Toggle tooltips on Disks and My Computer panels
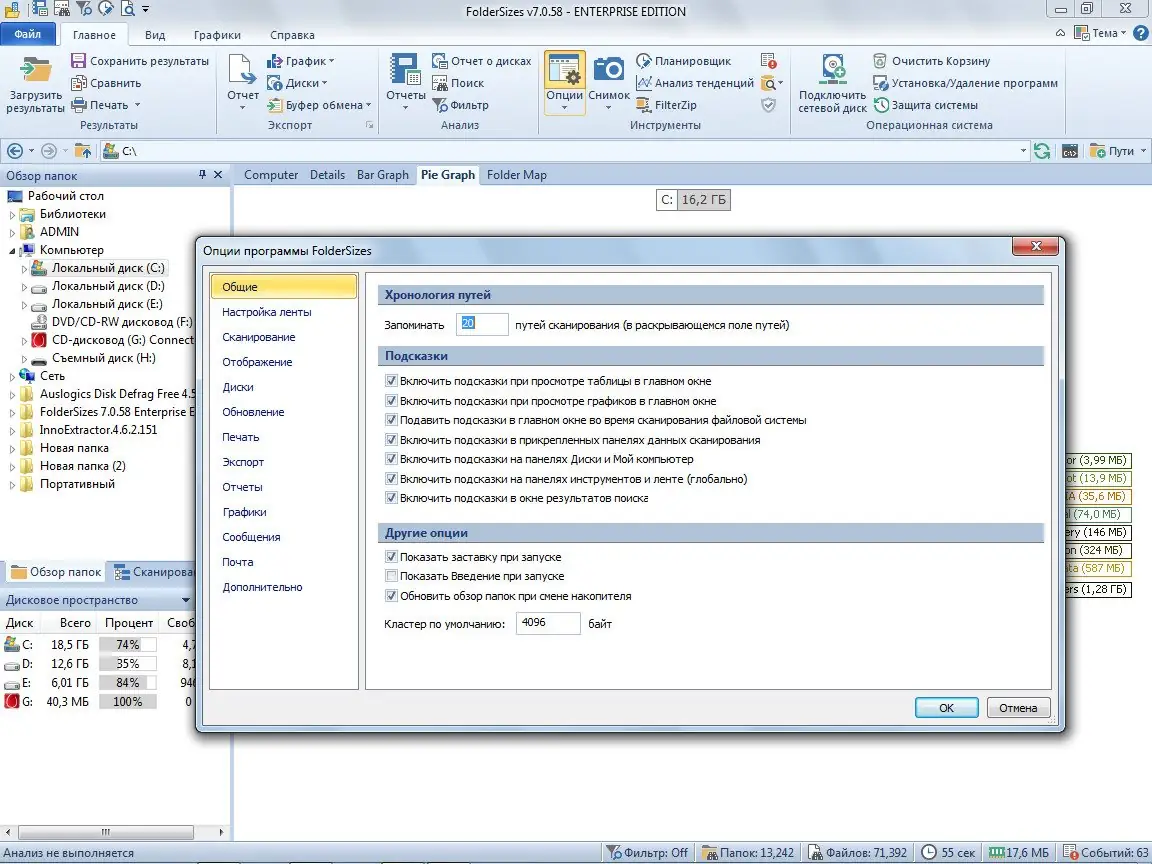The image size is (1152, 864). (391, 458)
